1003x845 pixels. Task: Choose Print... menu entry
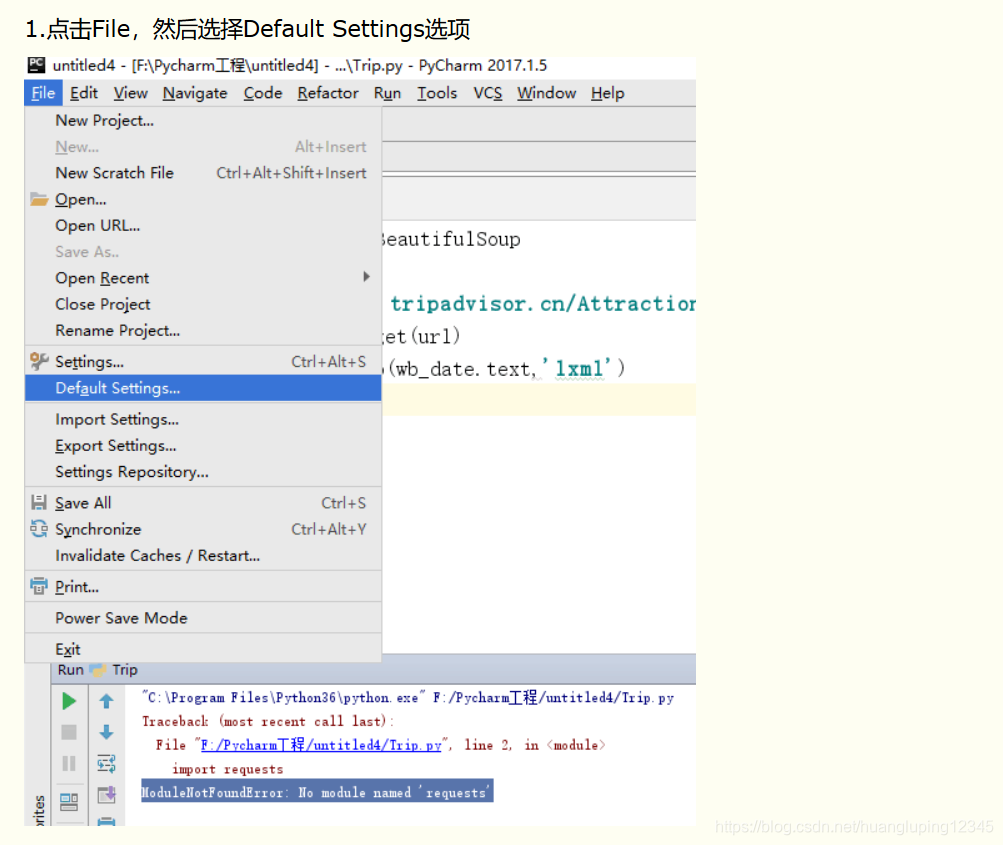point(203,587)
